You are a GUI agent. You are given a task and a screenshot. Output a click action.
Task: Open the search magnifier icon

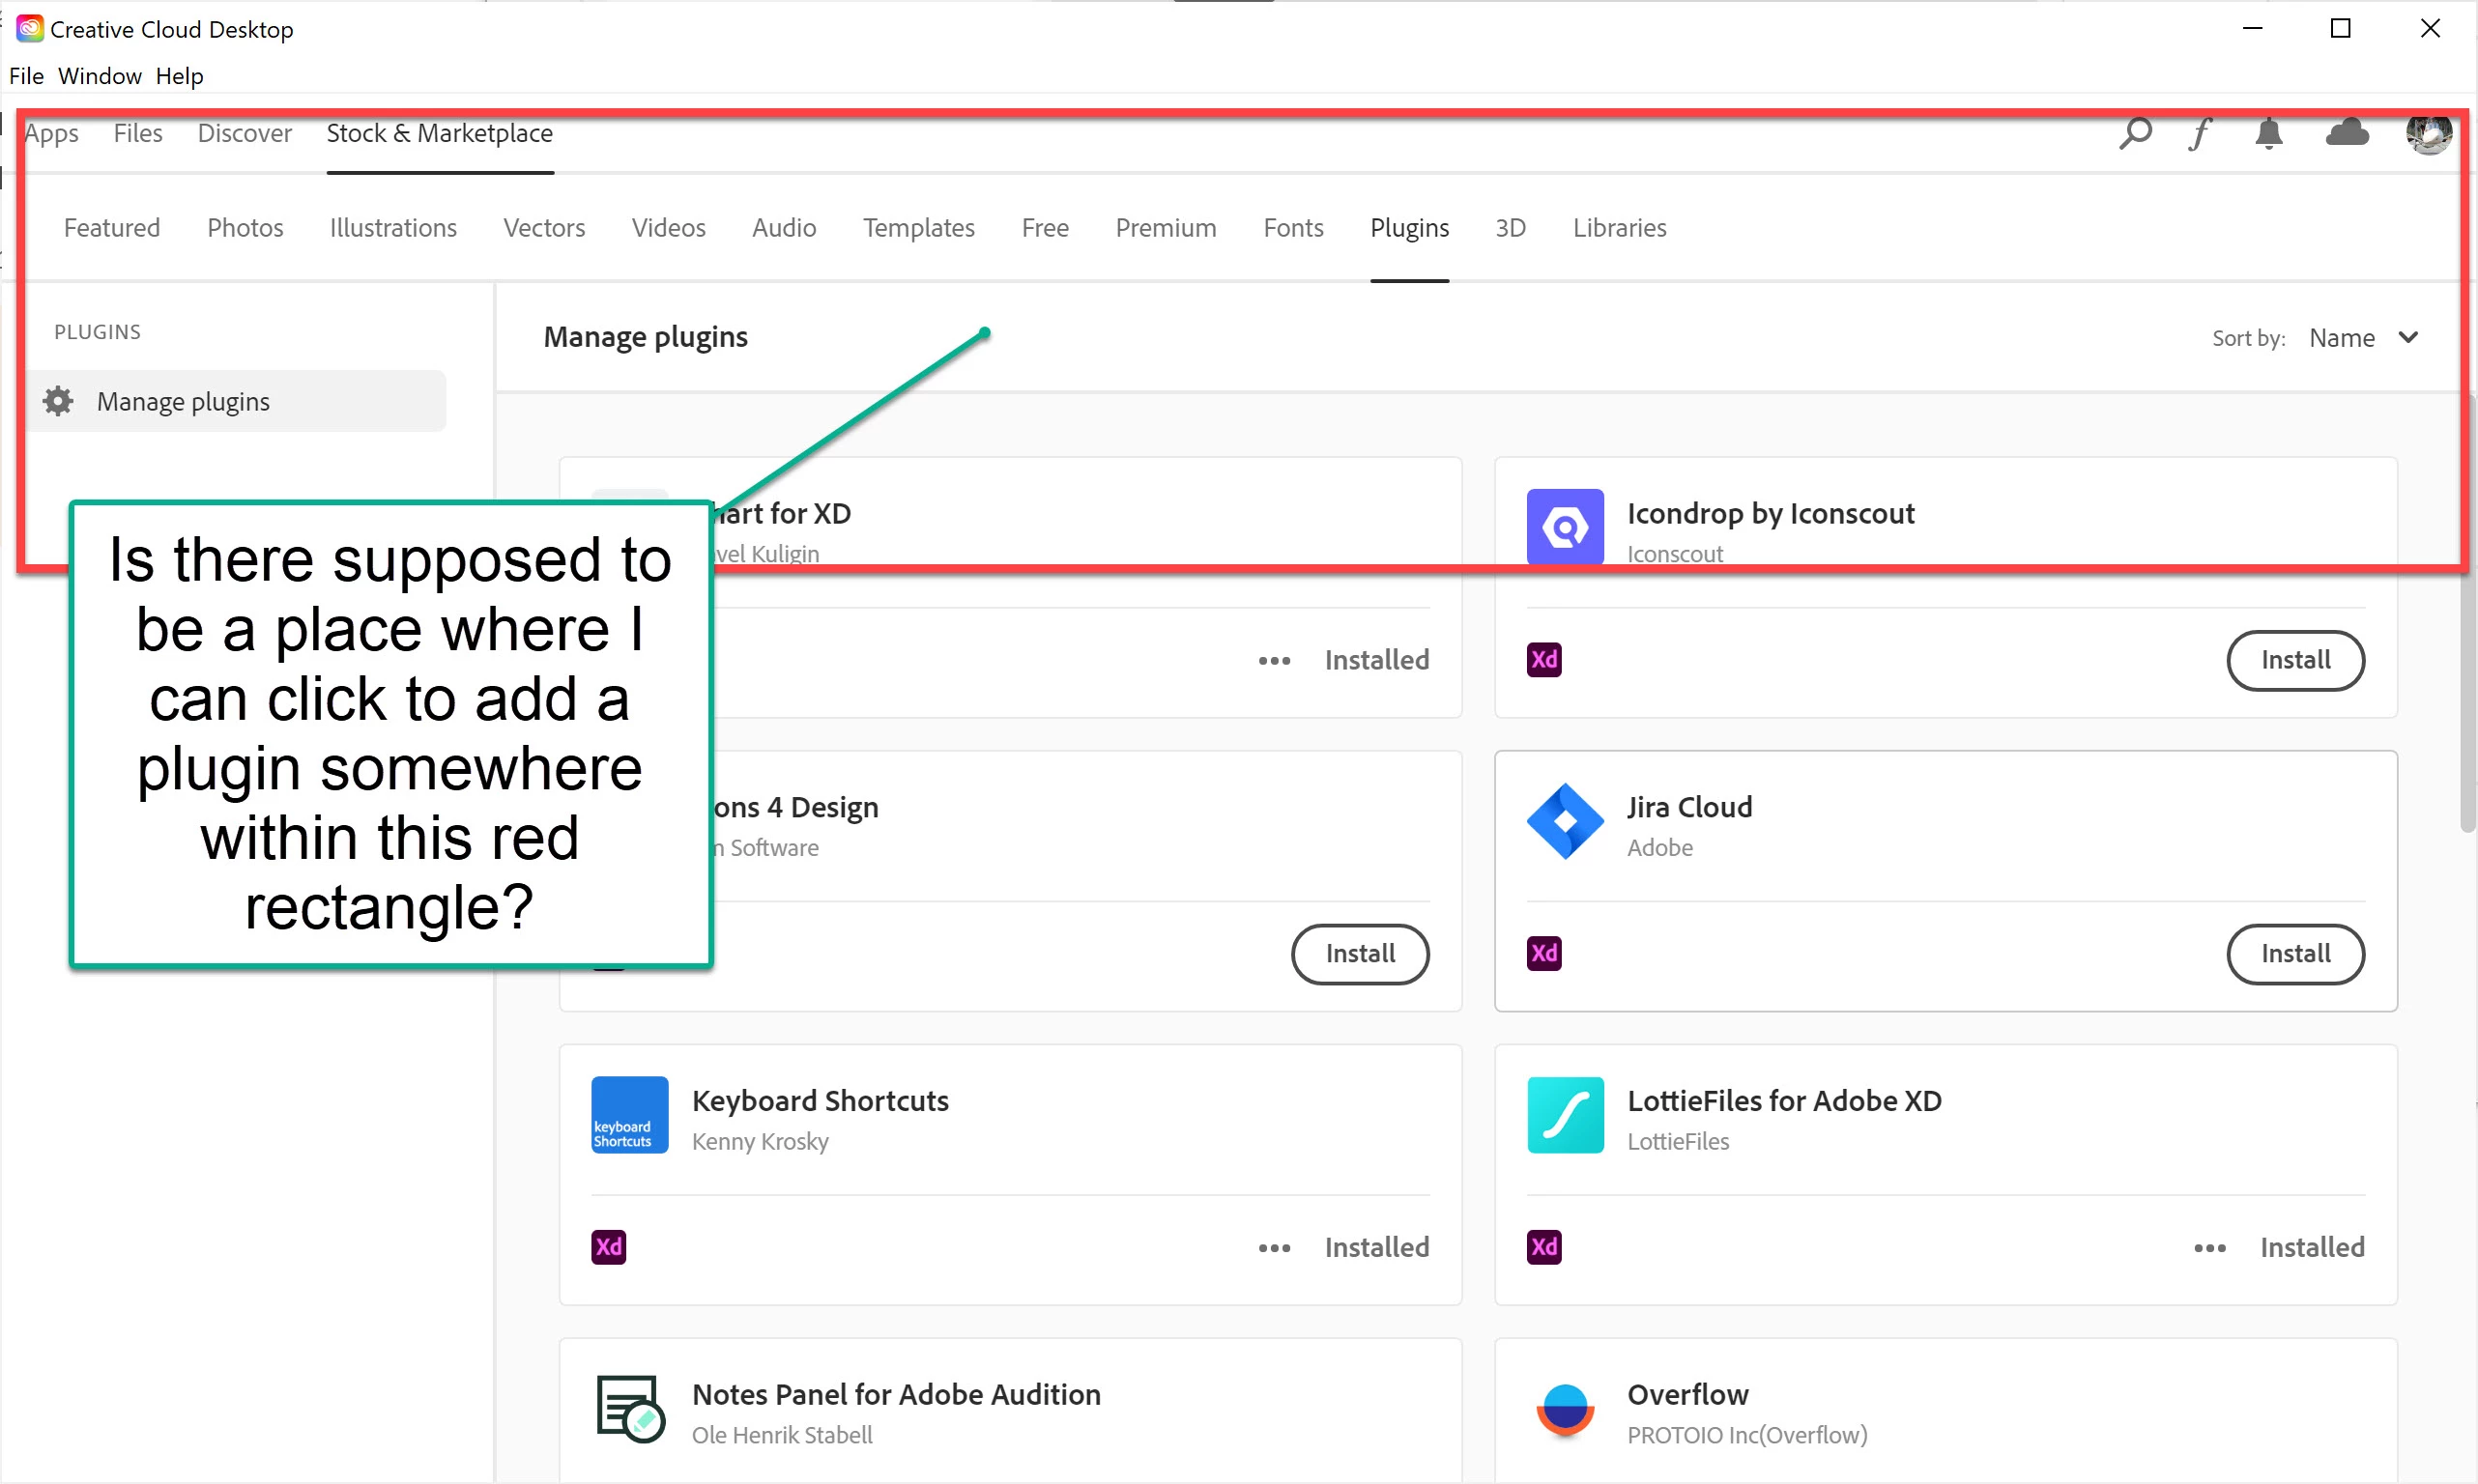click(x=2134, y=133)
